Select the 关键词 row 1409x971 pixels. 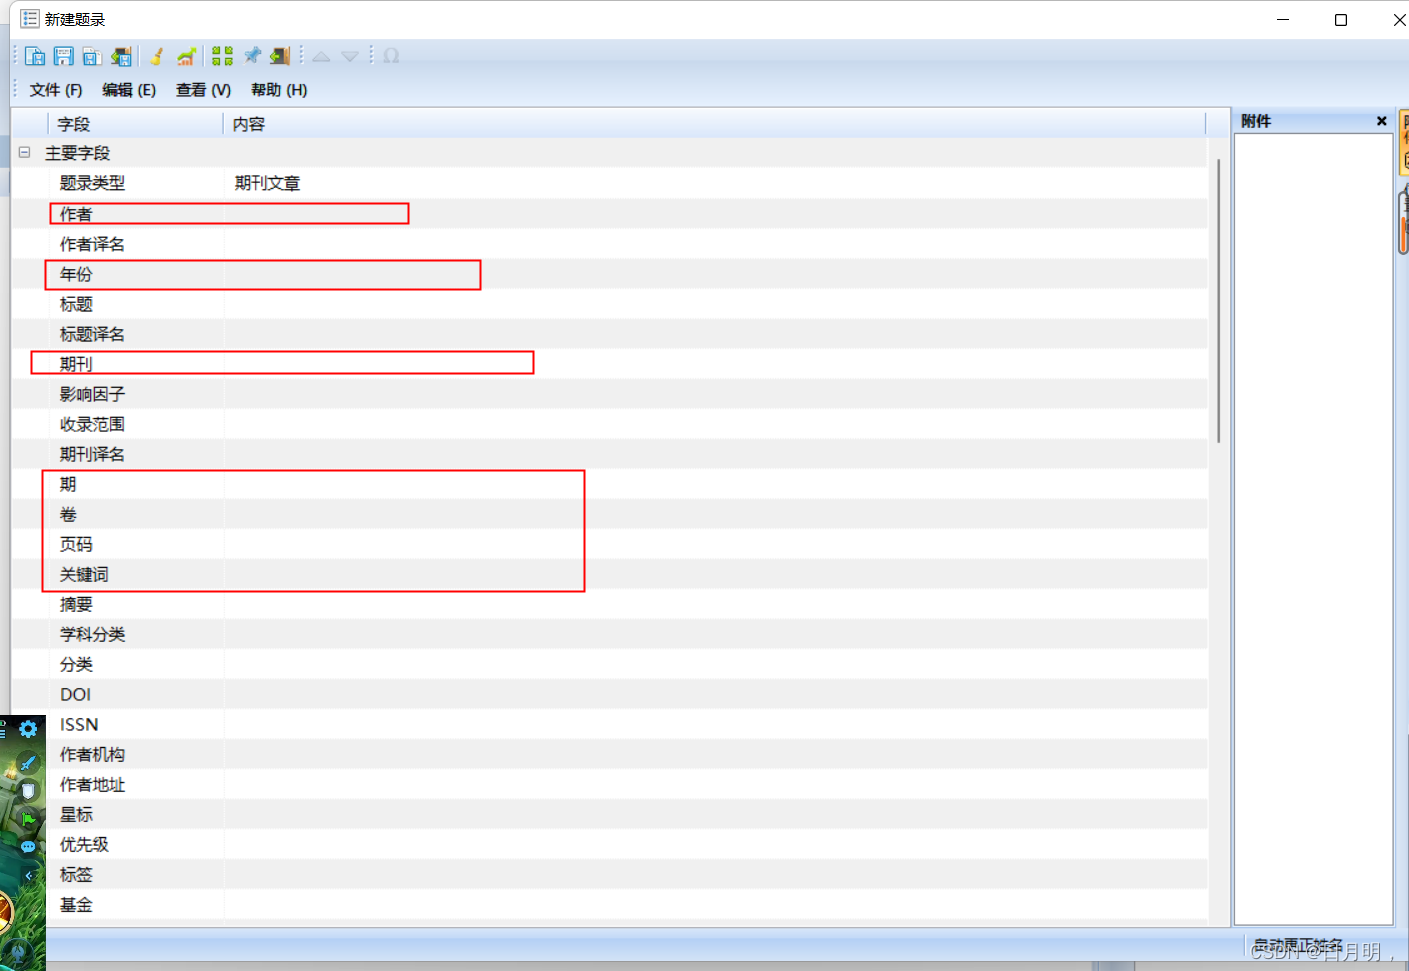pos(609,574)
